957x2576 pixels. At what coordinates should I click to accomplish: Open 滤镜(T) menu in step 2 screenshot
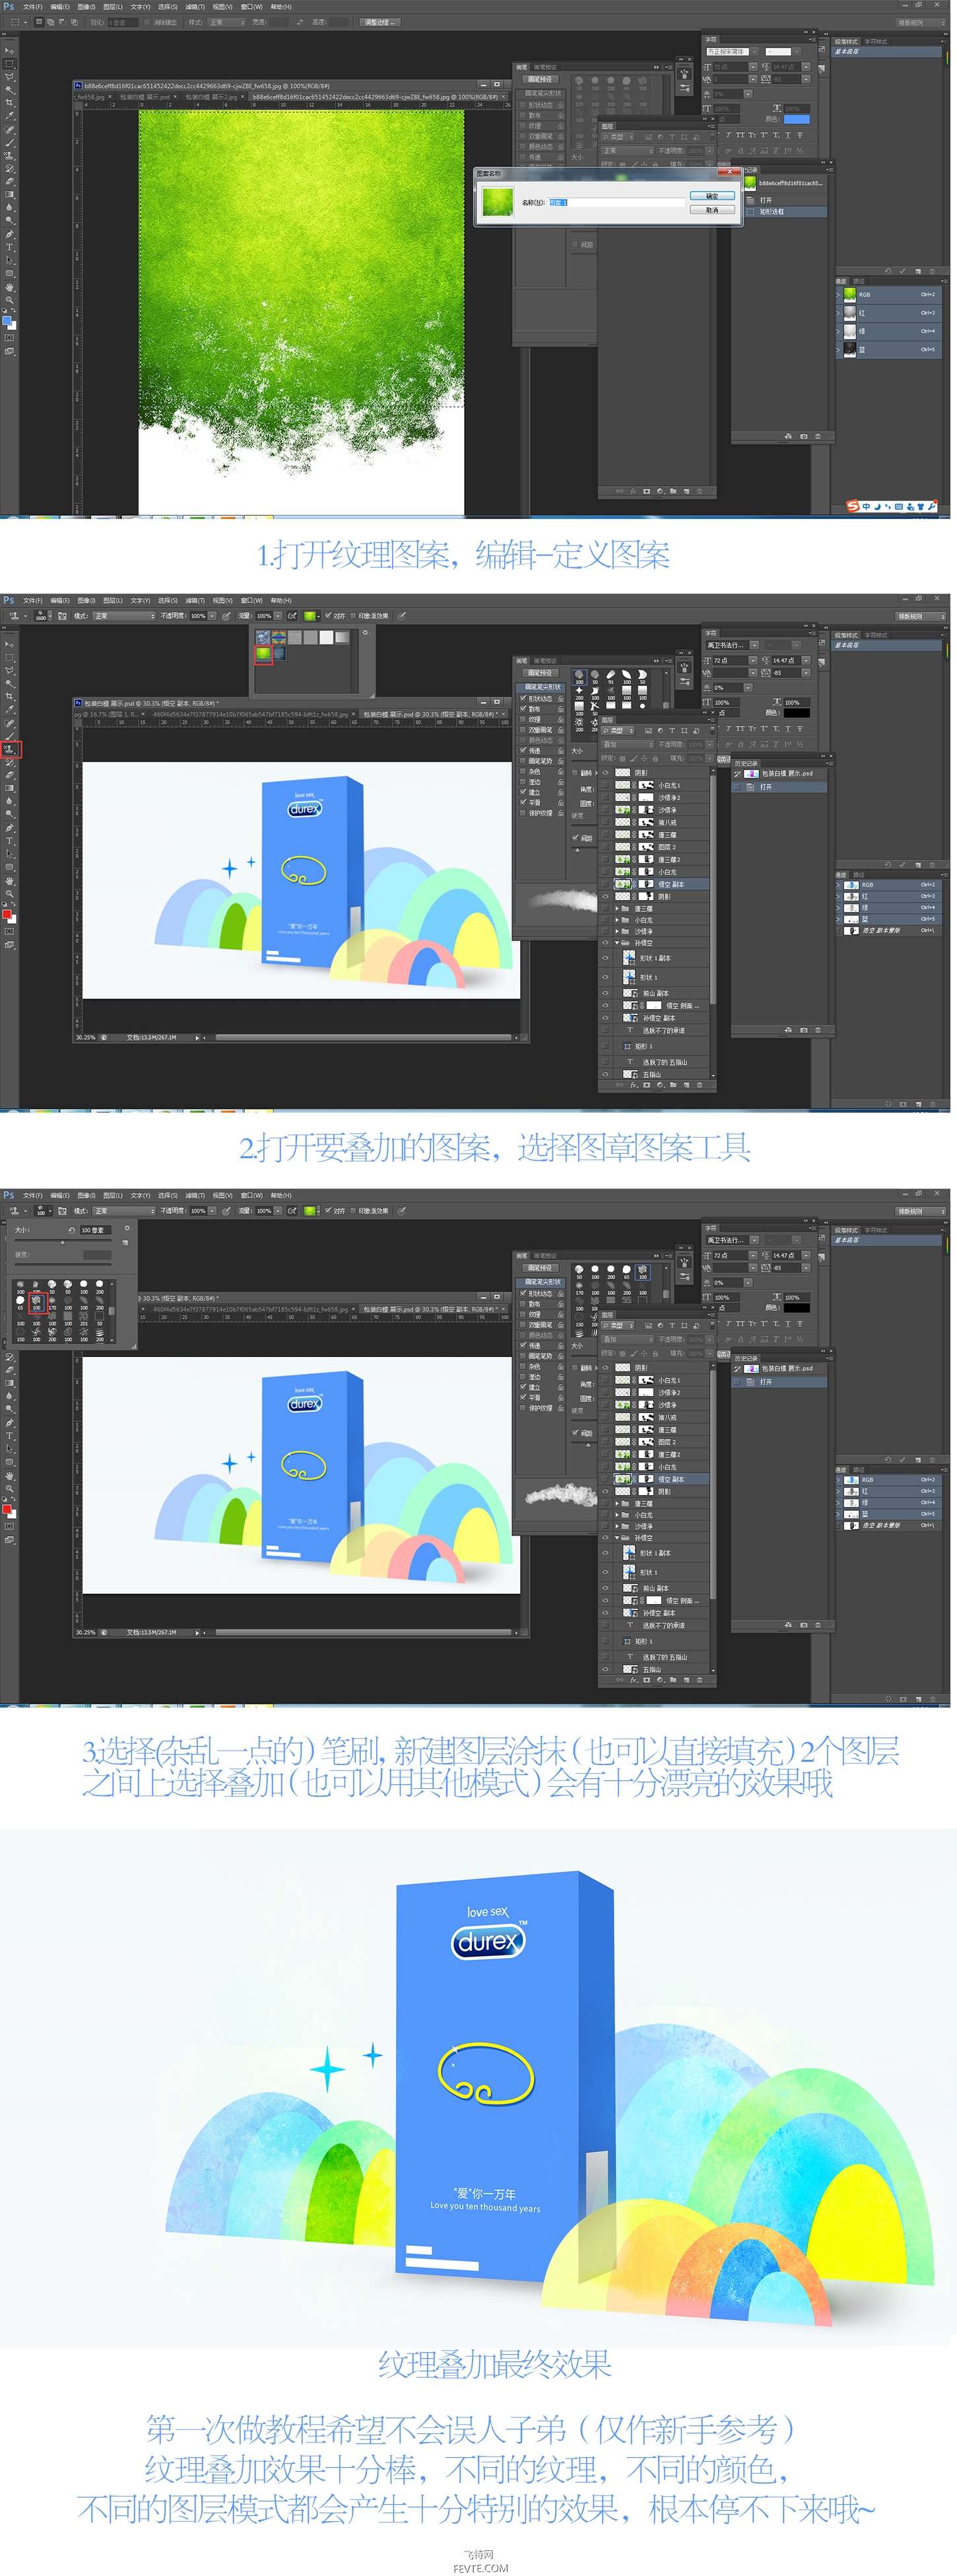[195, 601]
